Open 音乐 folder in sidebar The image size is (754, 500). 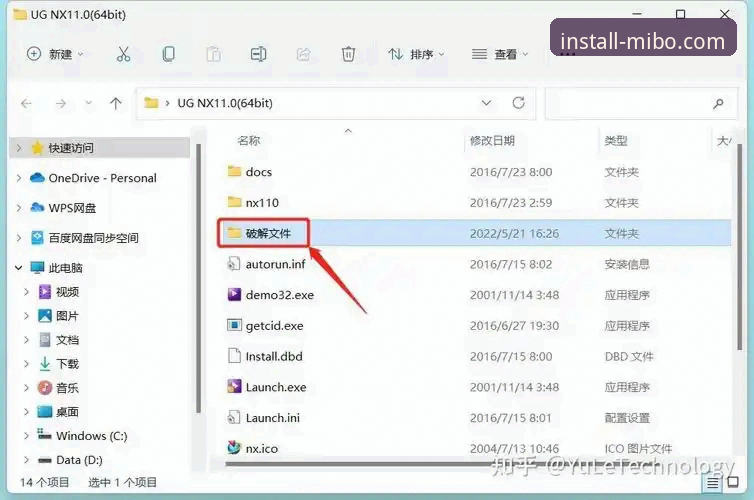67,388
